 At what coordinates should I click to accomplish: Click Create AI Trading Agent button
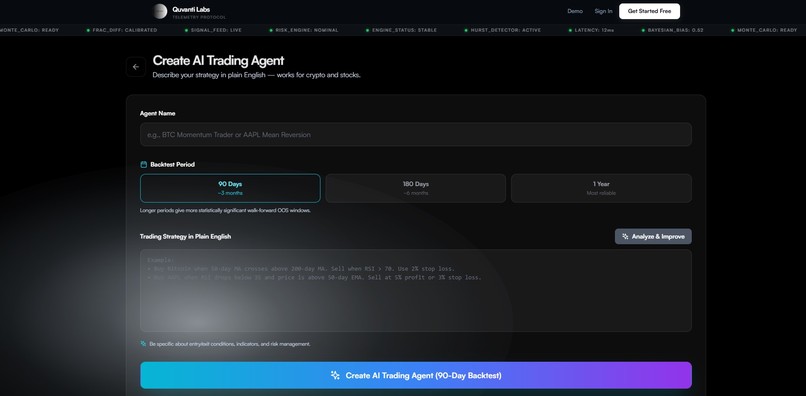415,375
